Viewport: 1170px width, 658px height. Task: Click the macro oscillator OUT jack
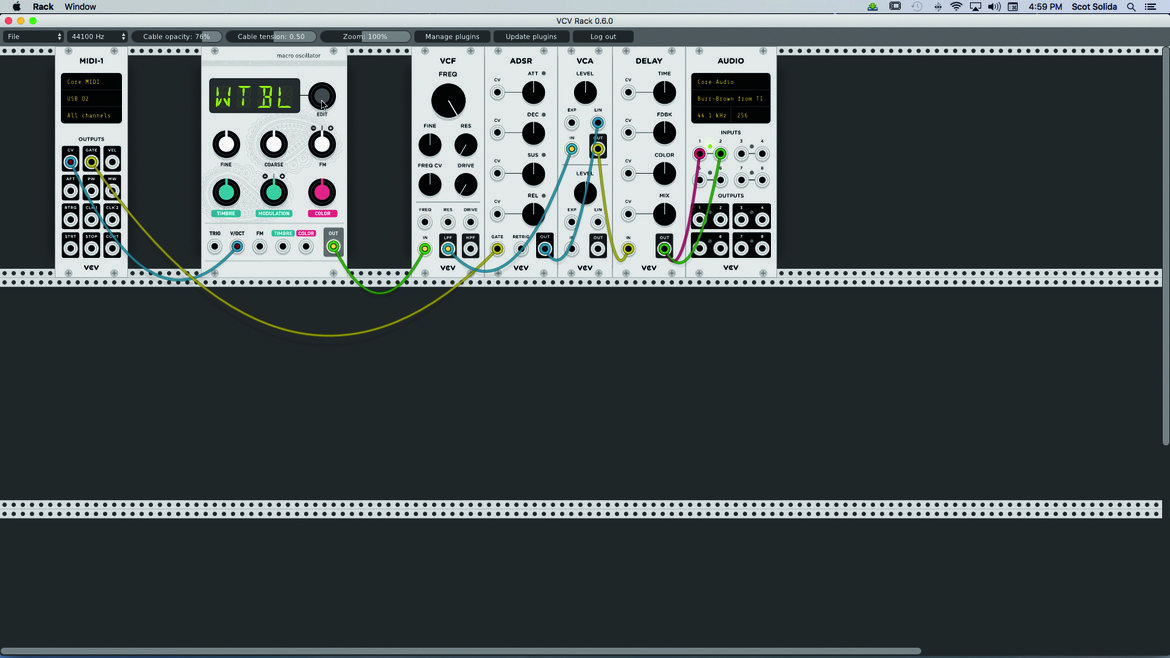click(x=334, y=246)
